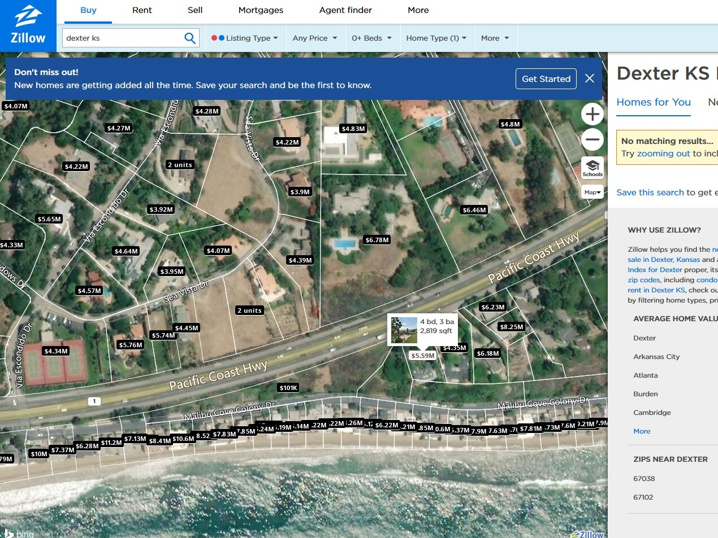718x538 pixels.
Task: Open the Map view type dropdown
Action: click(x=592, y=192)
